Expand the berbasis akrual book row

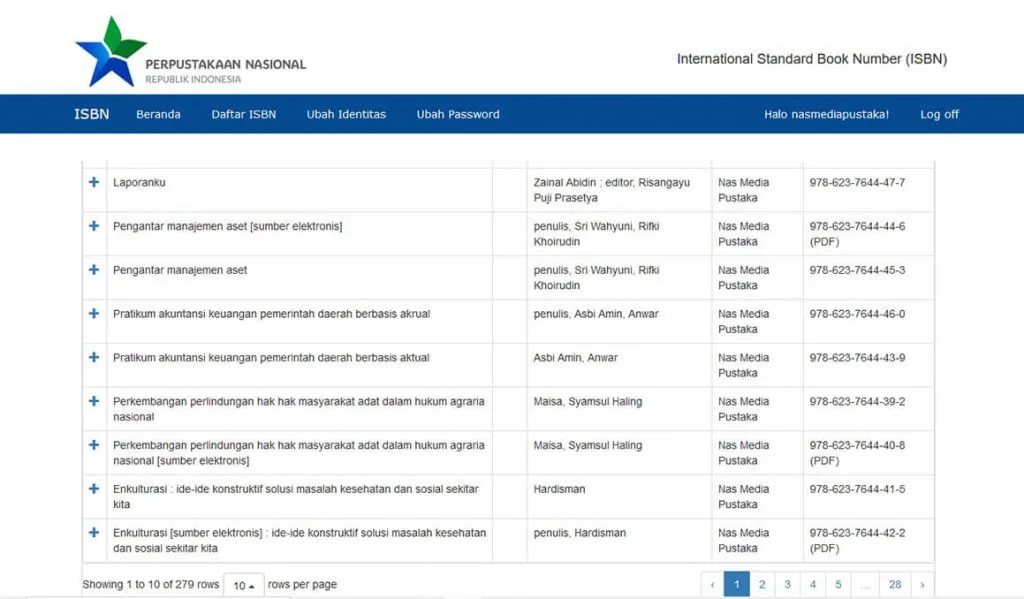94,314
